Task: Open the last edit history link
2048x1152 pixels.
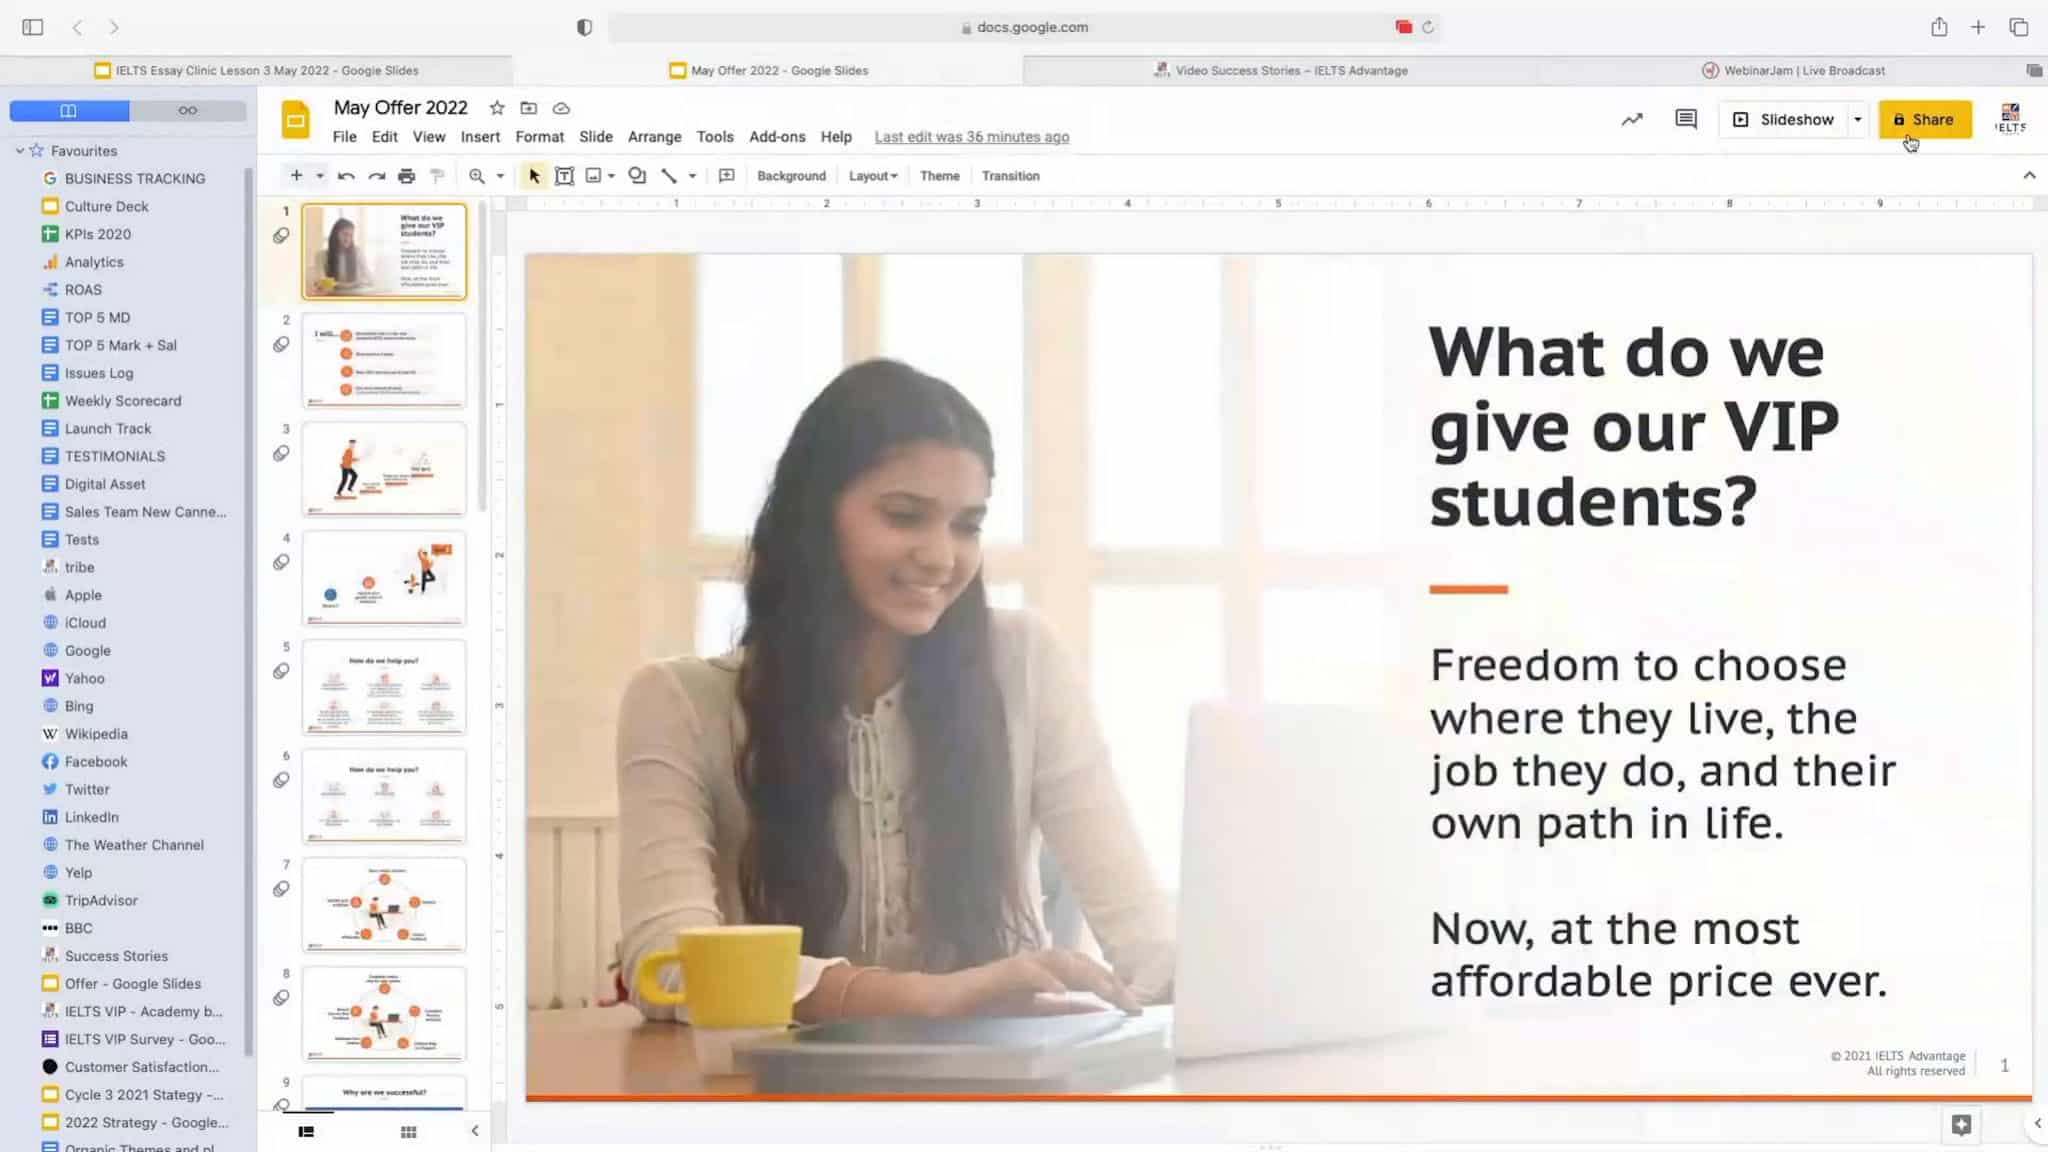Action: tap(971, 137)
